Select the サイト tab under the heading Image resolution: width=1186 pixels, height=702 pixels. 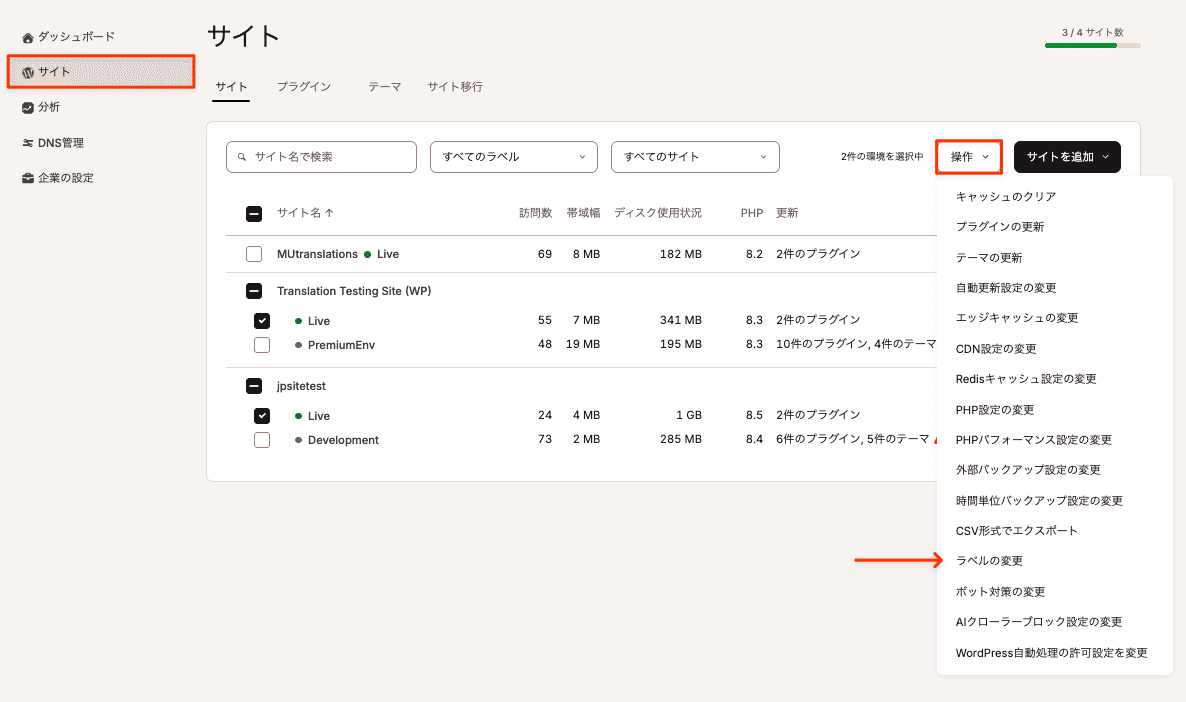(231, 87)
